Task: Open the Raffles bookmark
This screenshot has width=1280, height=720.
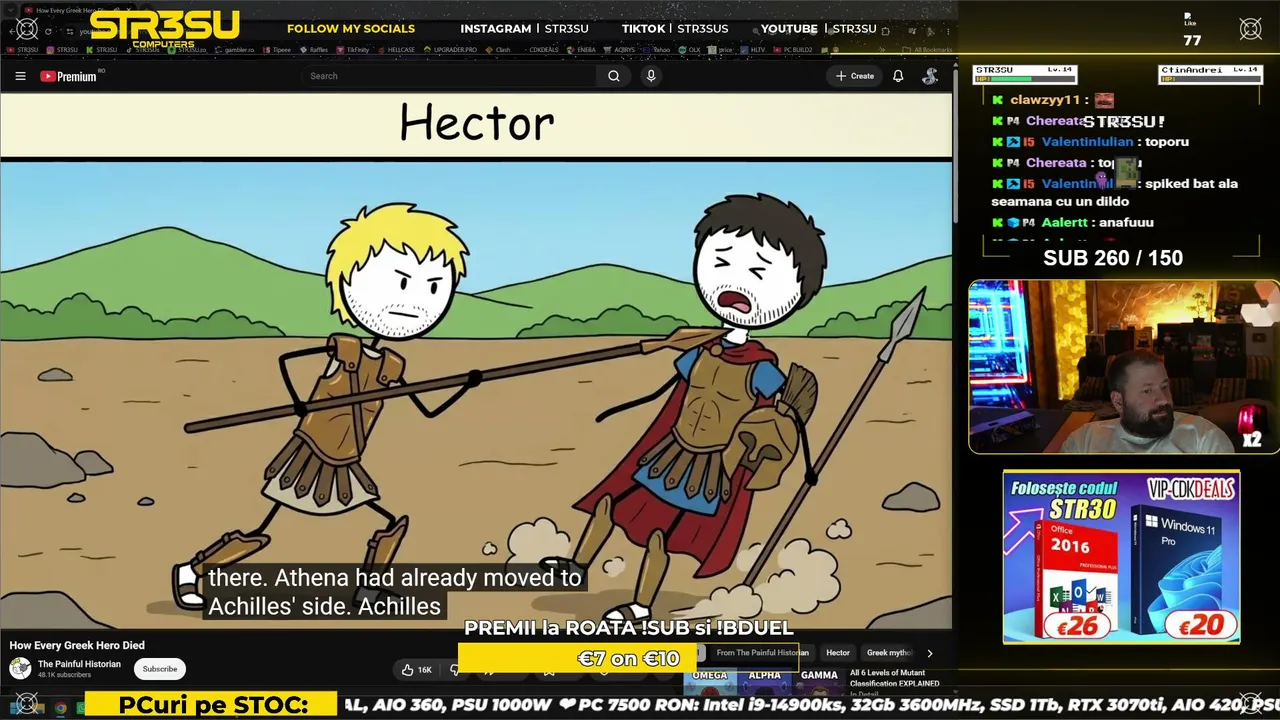Action: pyautogui.click(x=315, y=50)
